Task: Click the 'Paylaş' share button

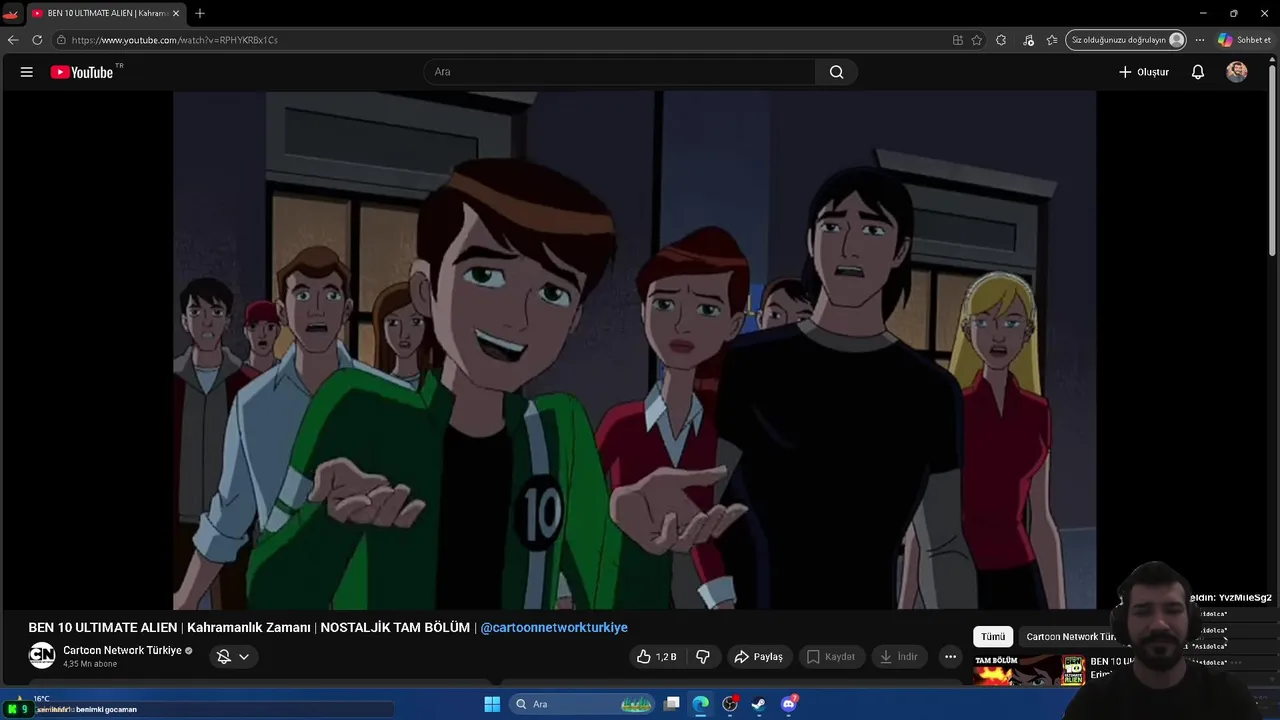Action: 759,657
